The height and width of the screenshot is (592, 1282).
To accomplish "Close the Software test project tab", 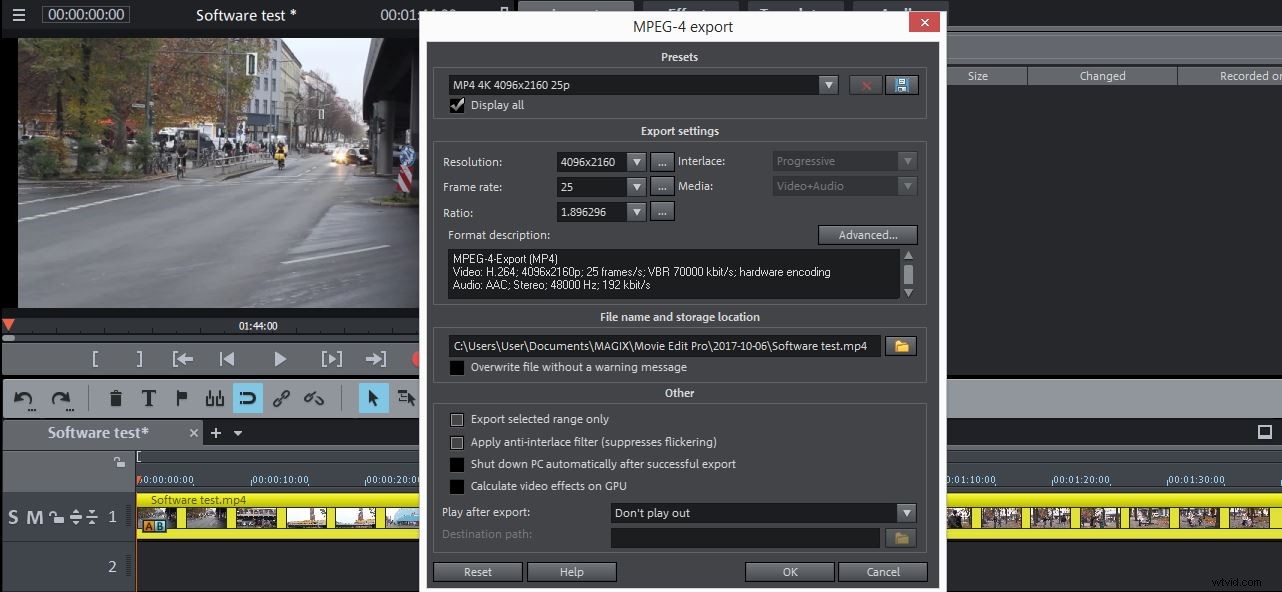I will coord(193,433).
